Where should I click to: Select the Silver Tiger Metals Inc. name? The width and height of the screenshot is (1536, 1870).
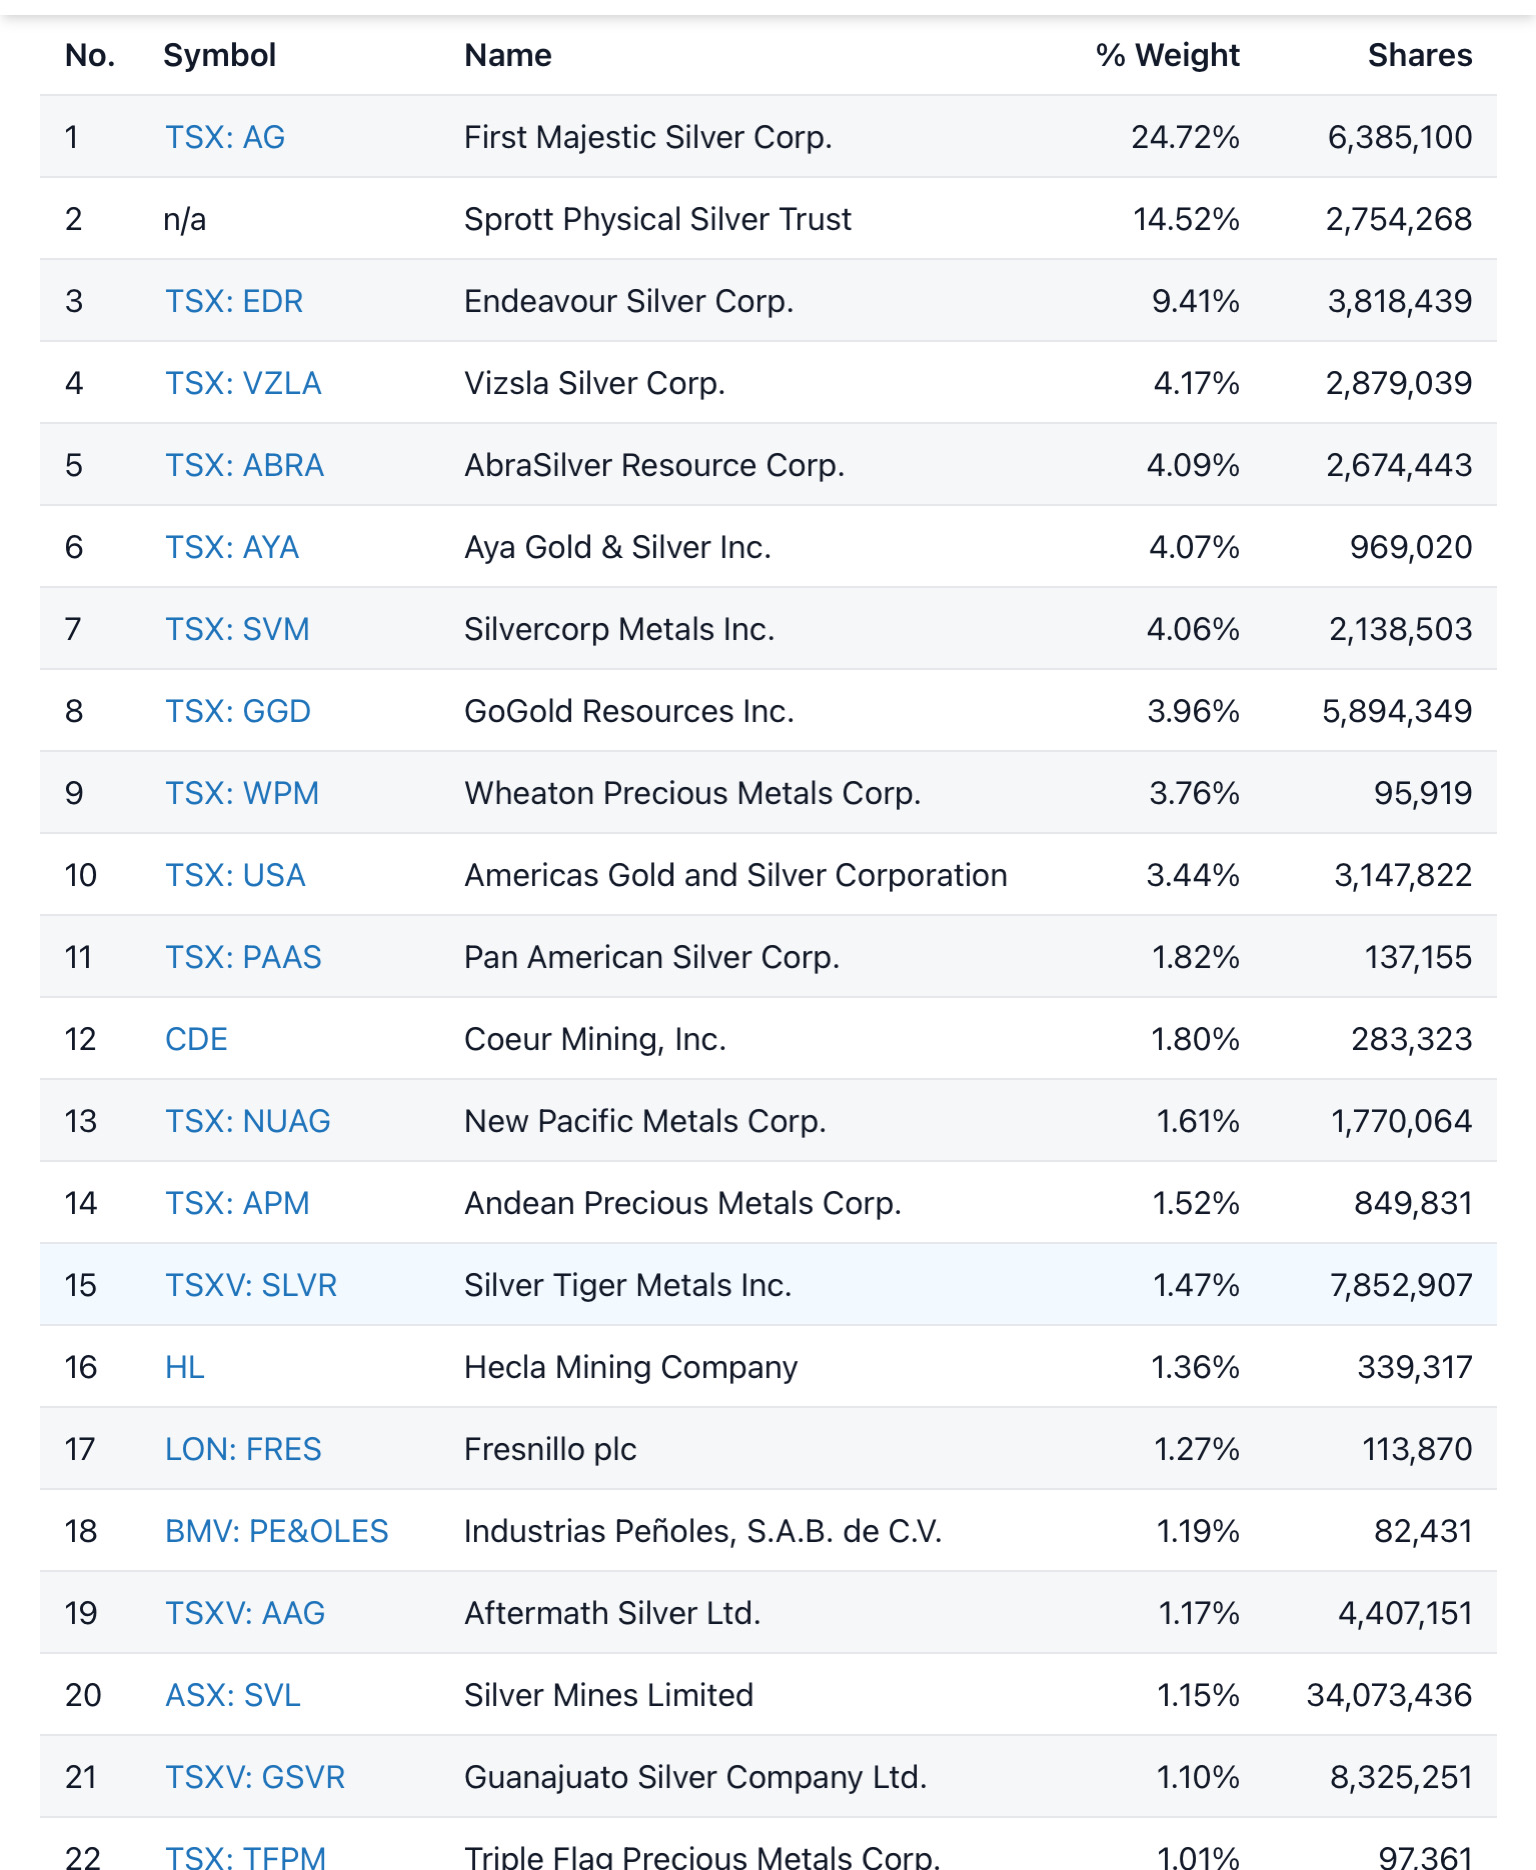[x=628, y=1285]
